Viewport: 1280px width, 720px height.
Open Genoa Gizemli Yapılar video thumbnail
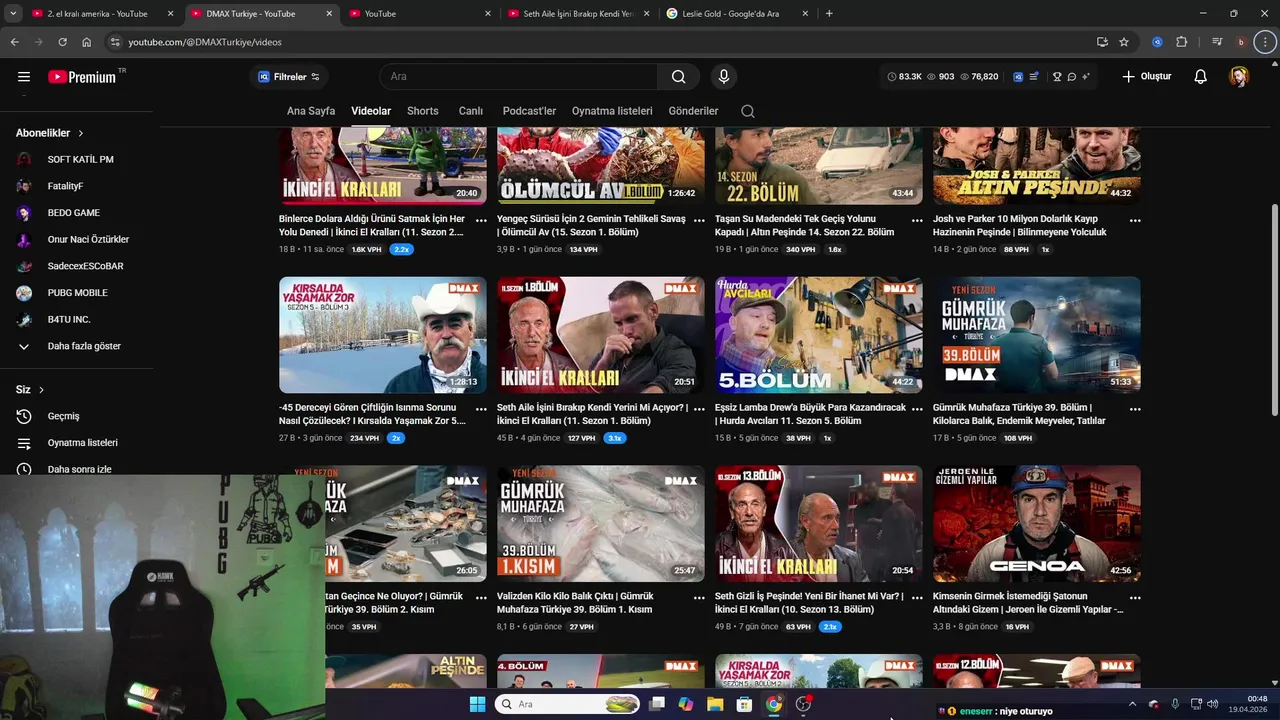[x=1037, y=524]
